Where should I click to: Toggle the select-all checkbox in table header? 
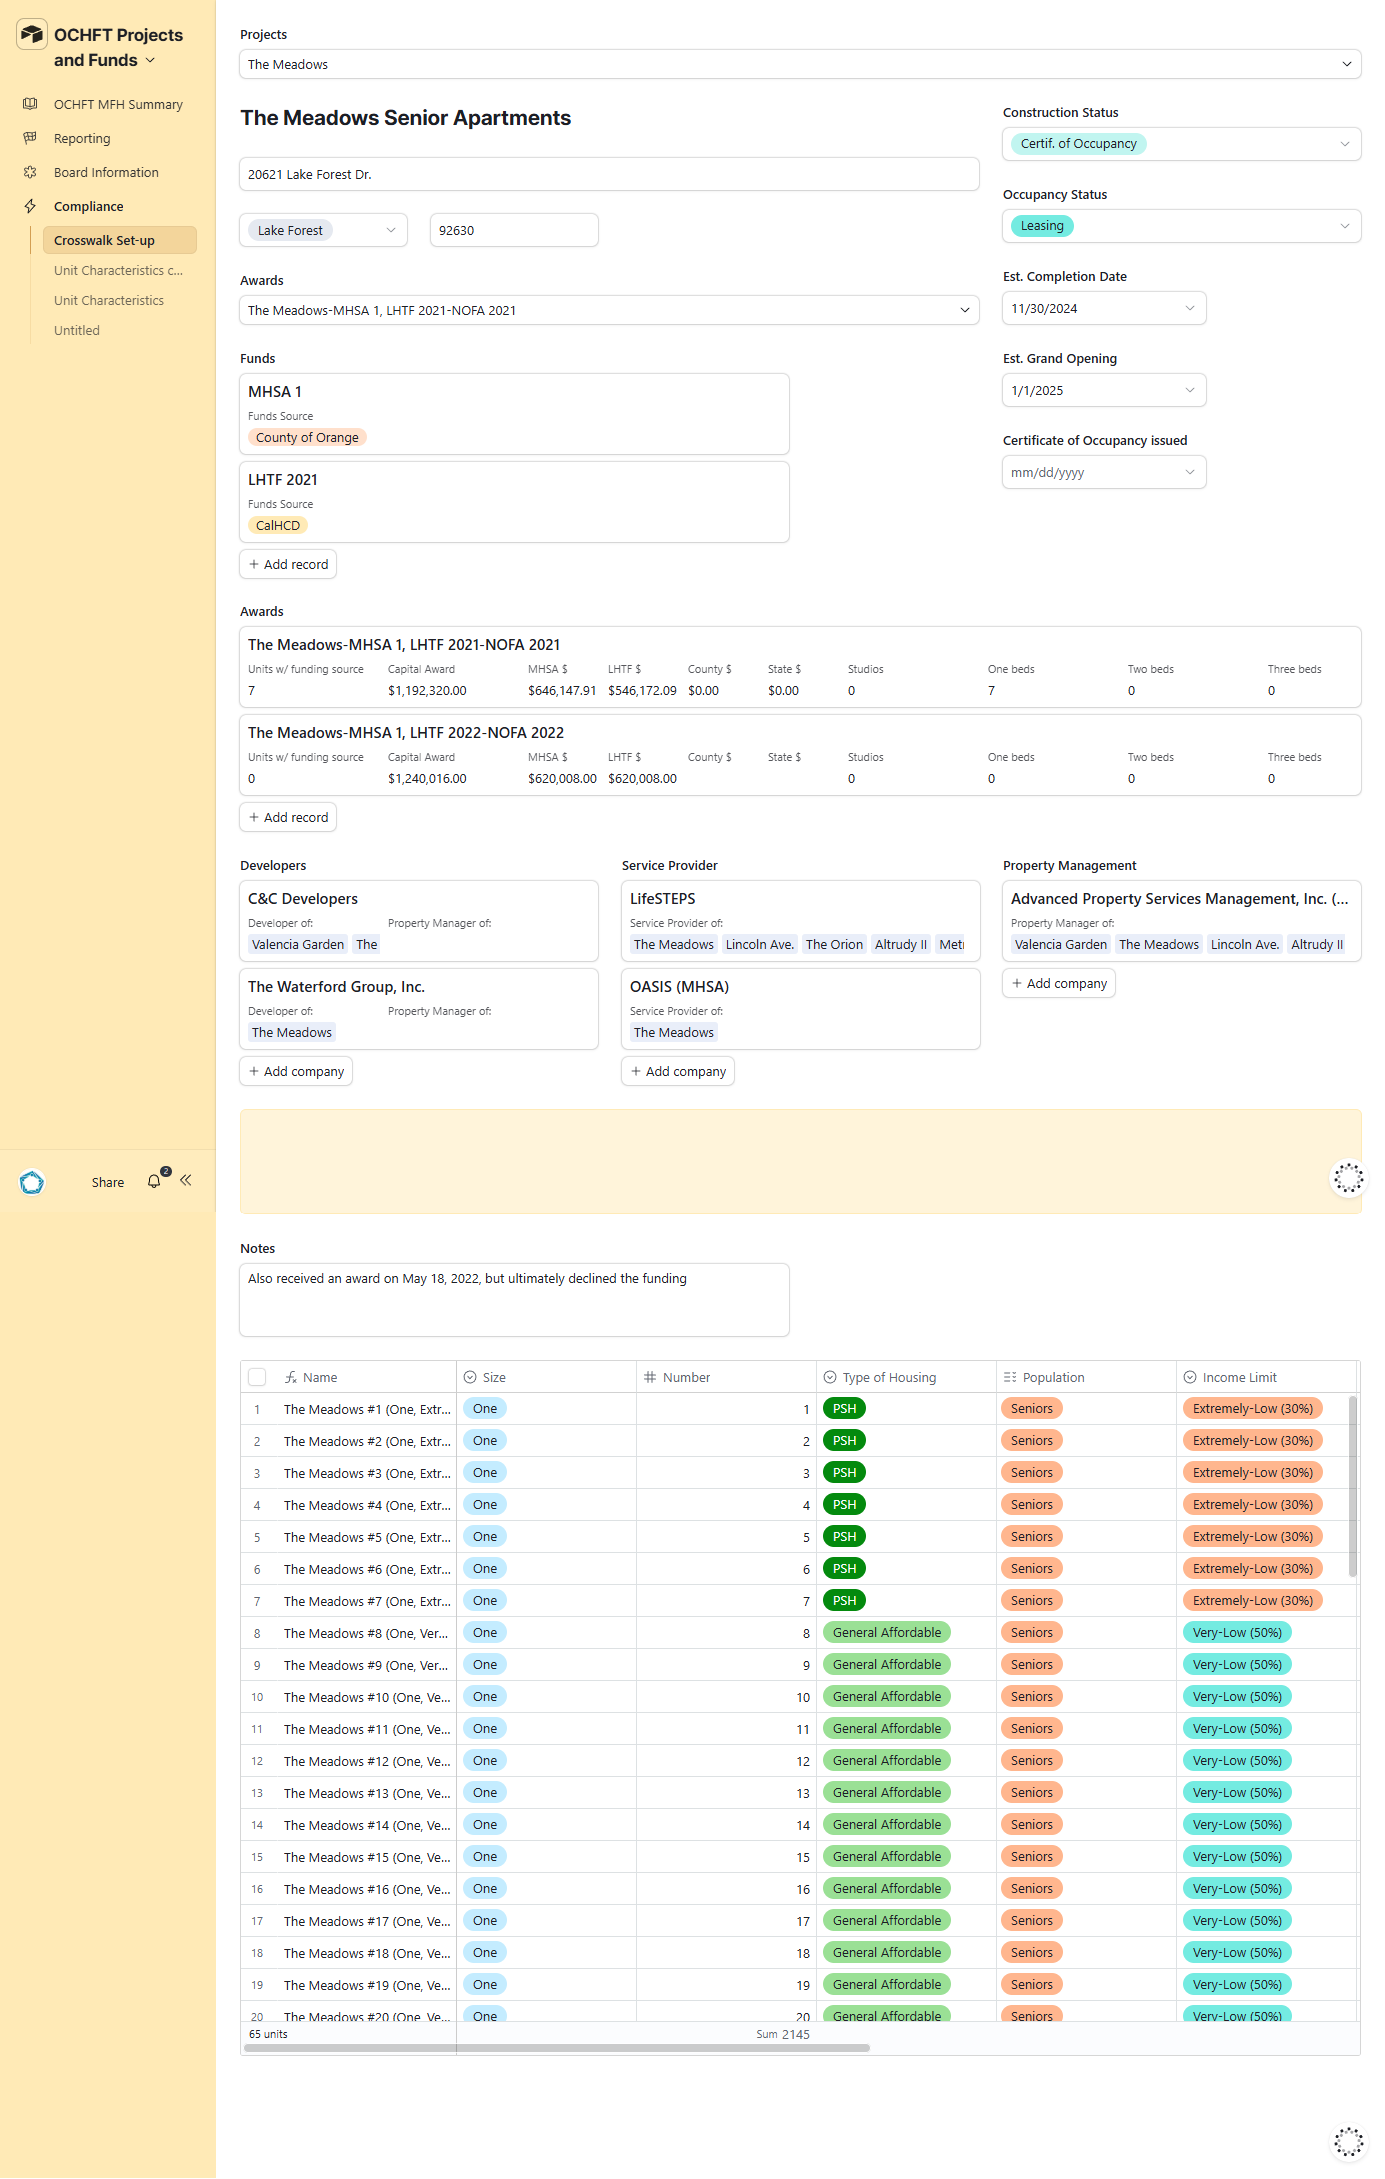click(x=257, y=1377)
